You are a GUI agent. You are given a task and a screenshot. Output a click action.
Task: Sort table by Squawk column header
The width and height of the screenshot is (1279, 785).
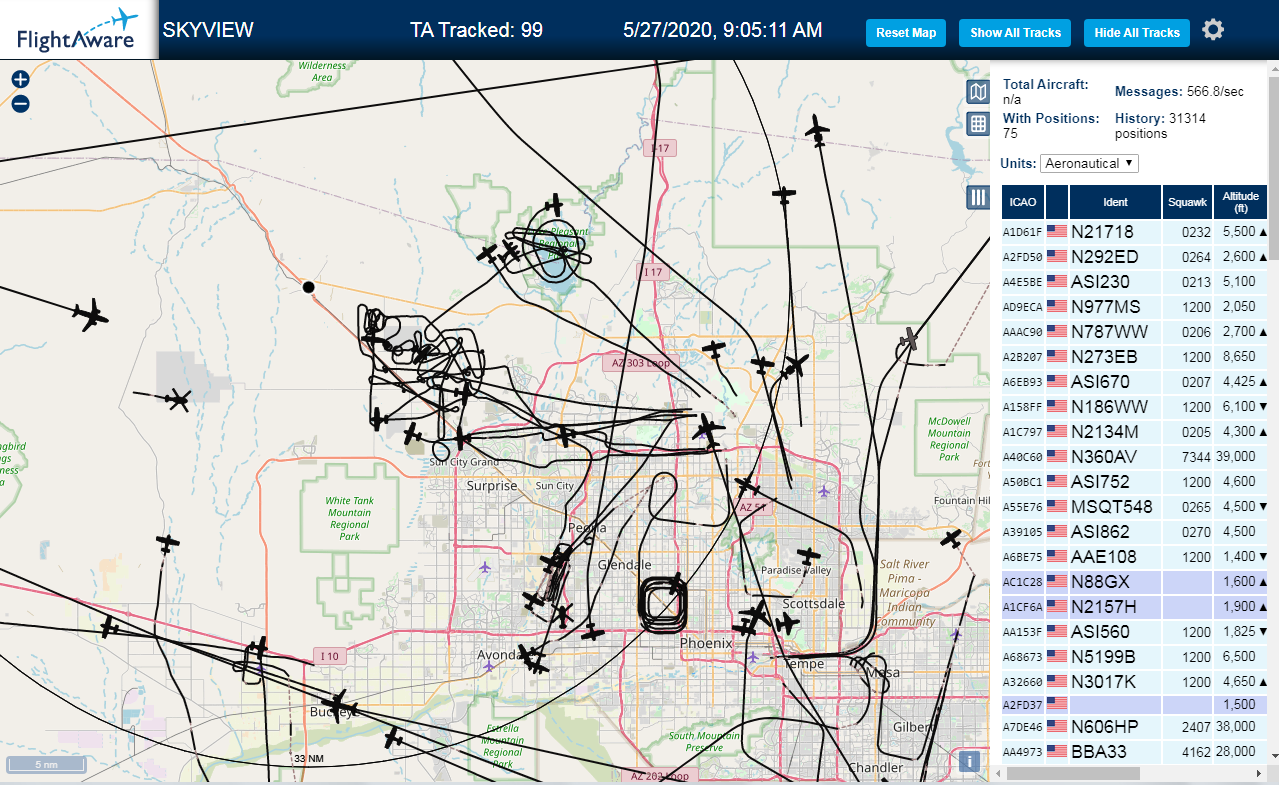point(1187,202)
